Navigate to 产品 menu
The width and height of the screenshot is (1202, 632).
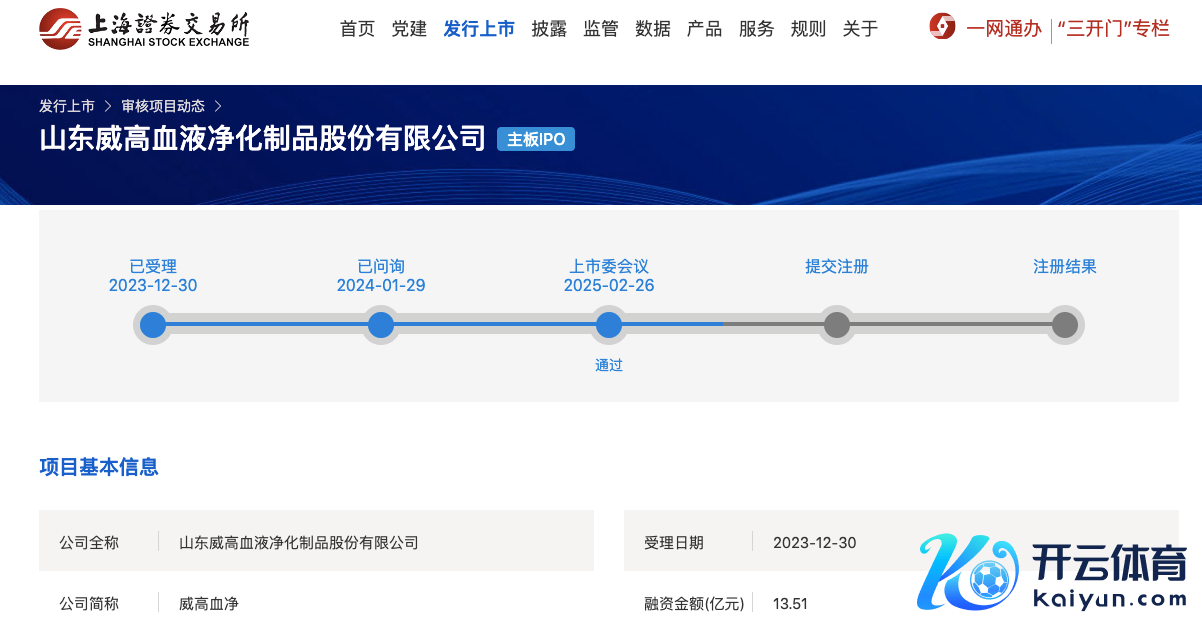click(704, 29)
